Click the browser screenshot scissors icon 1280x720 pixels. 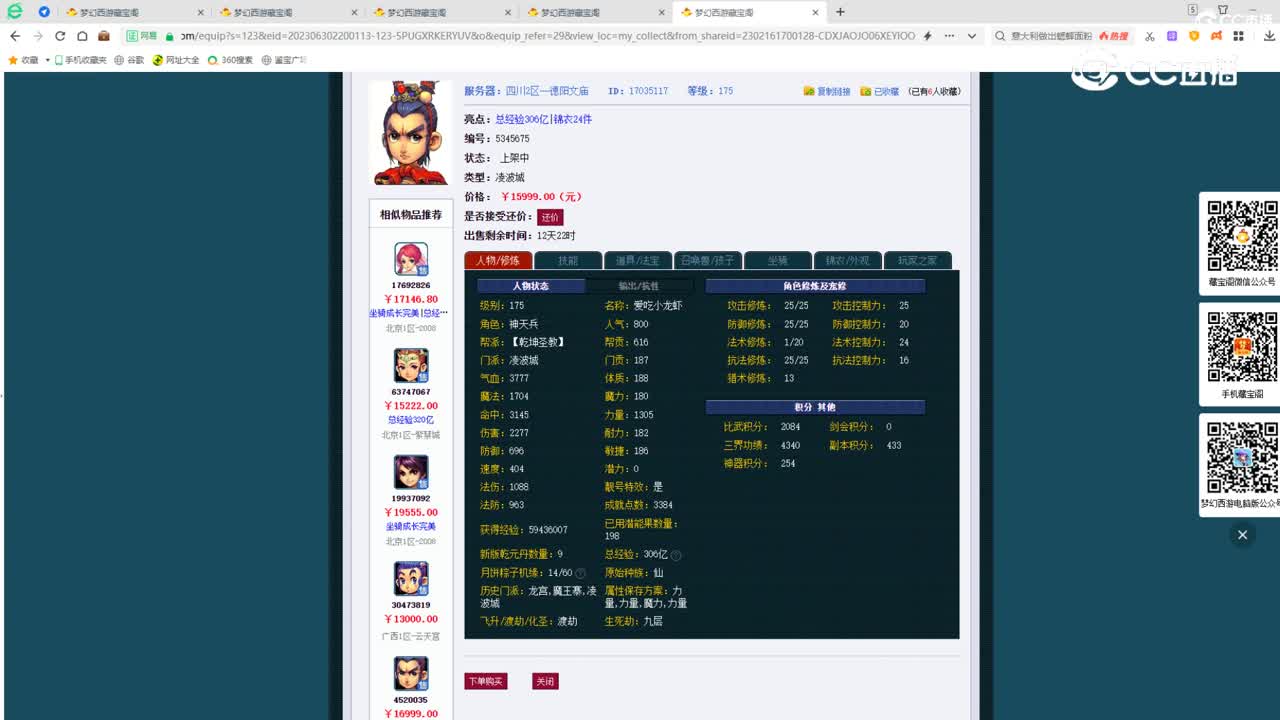point(1149,35)
